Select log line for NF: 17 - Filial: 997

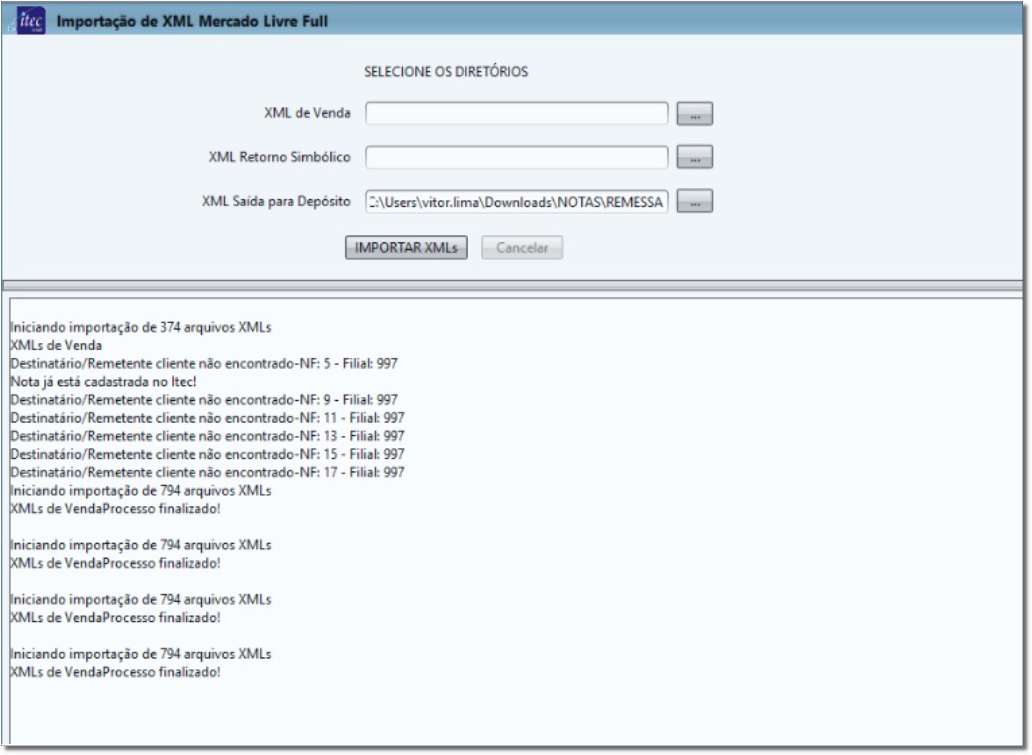click(207, 472)
